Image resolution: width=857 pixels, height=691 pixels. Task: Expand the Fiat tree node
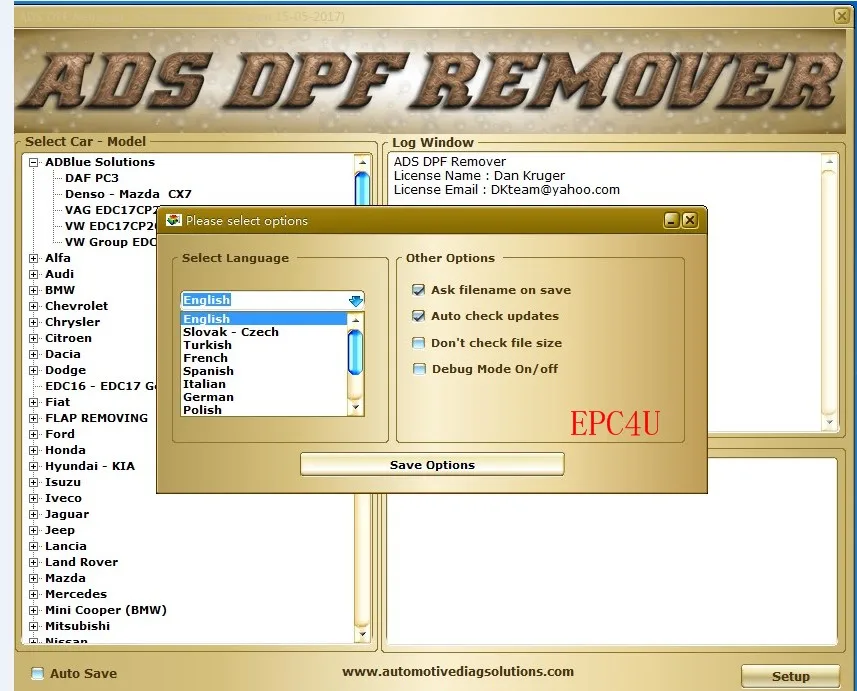(34, 402)
